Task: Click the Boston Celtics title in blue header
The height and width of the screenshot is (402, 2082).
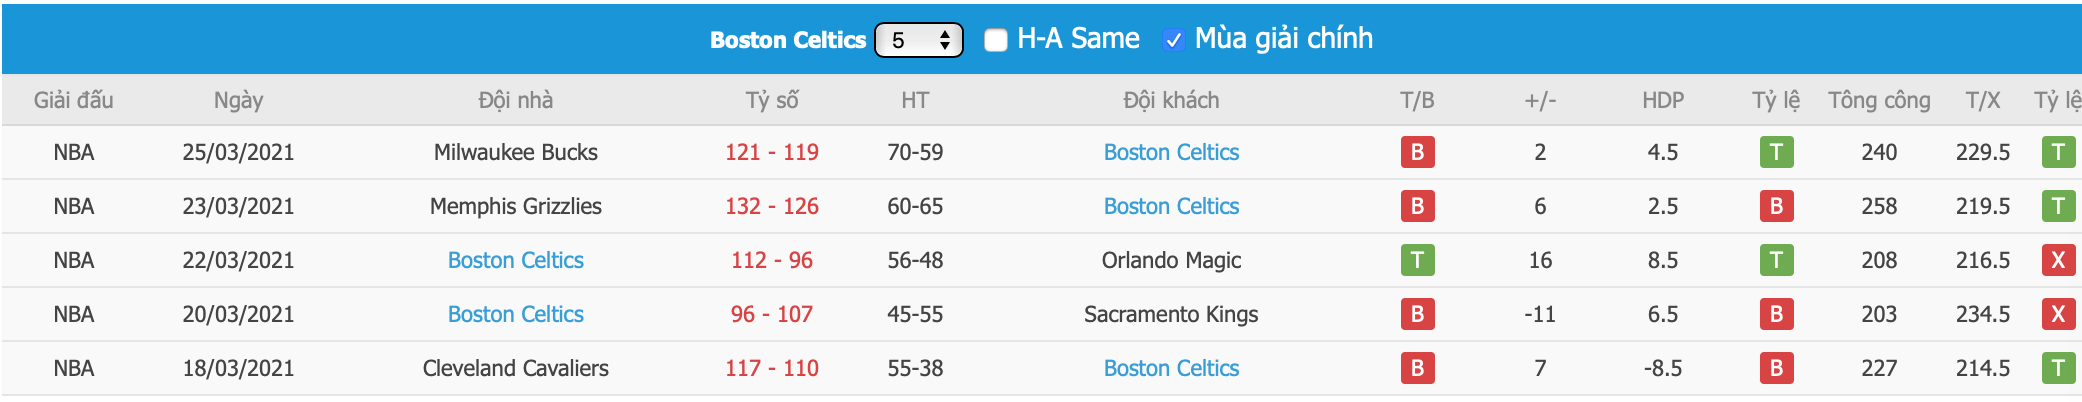Action: point(788,40)
